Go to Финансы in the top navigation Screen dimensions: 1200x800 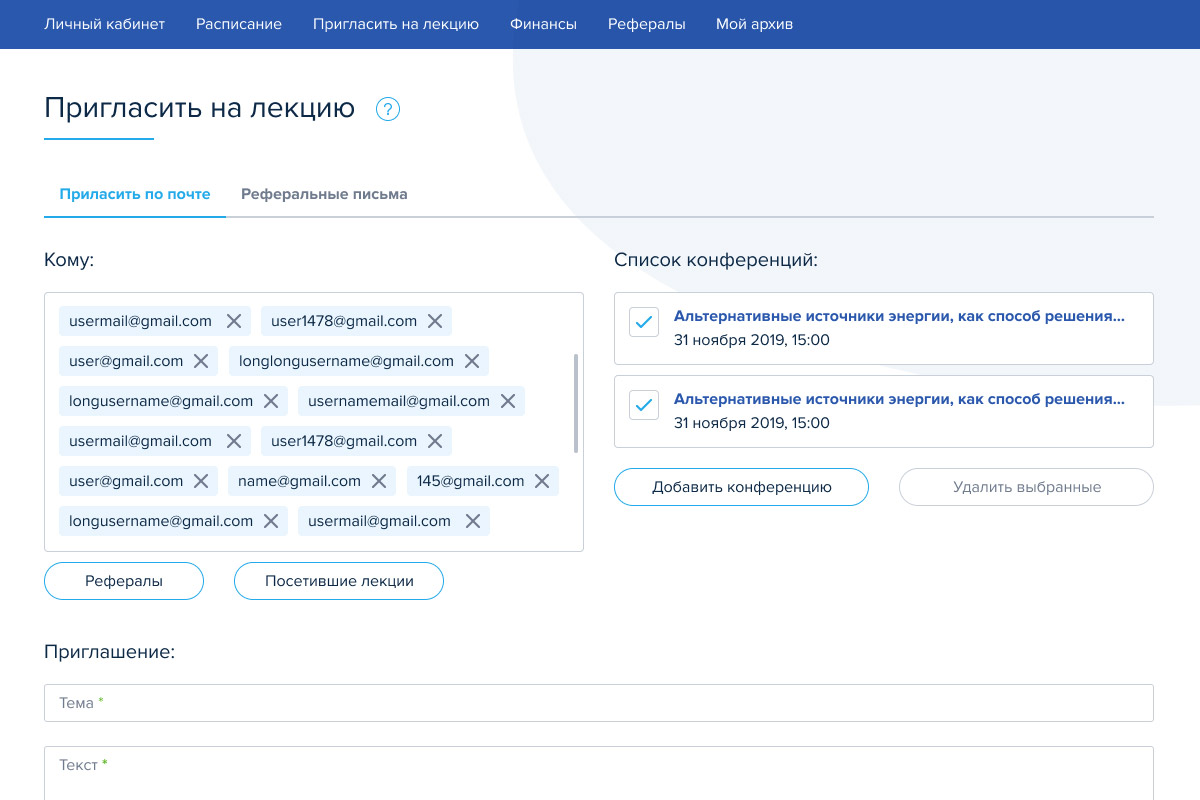point(543,24)
